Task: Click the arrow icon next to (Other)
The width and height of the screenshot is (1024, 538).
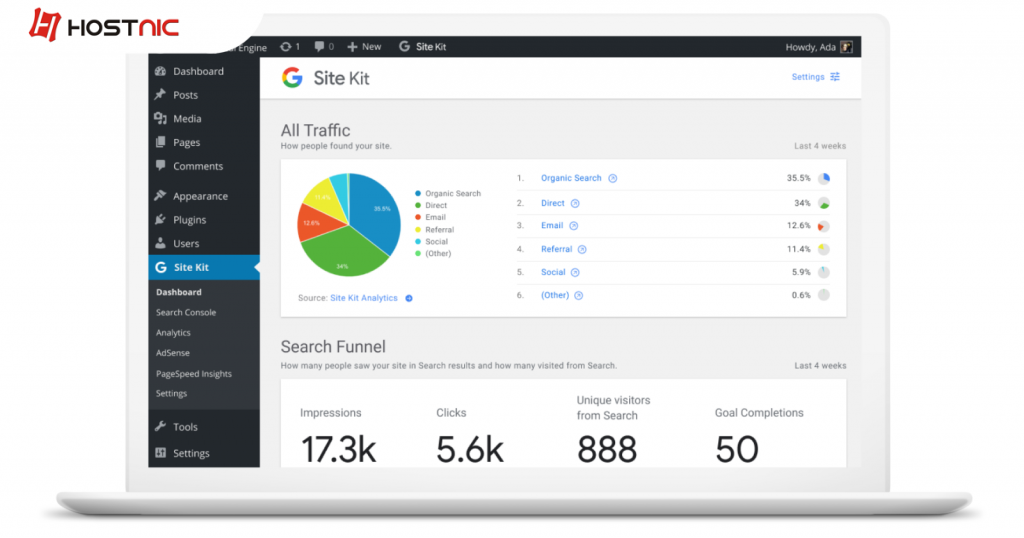Action: tap(579, 296)
